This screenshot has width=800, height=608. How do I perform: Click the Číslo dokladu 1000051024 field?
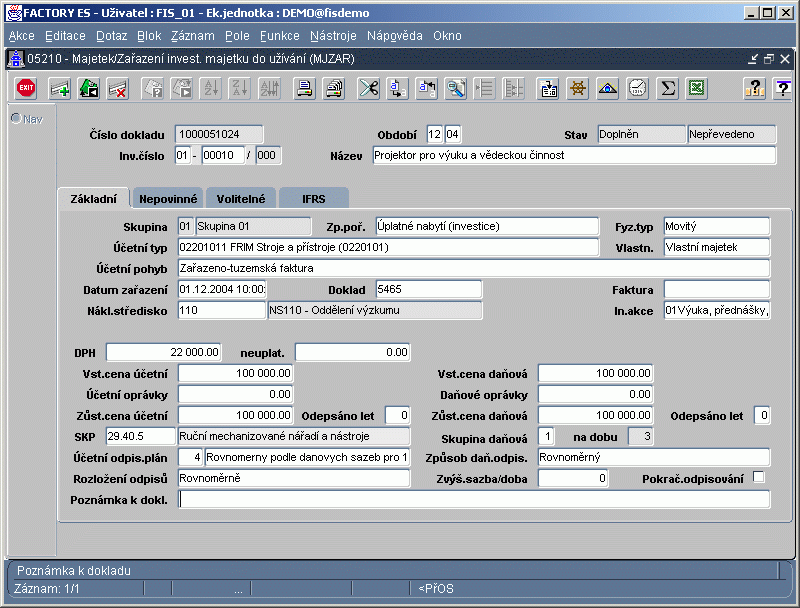point(219,134)
